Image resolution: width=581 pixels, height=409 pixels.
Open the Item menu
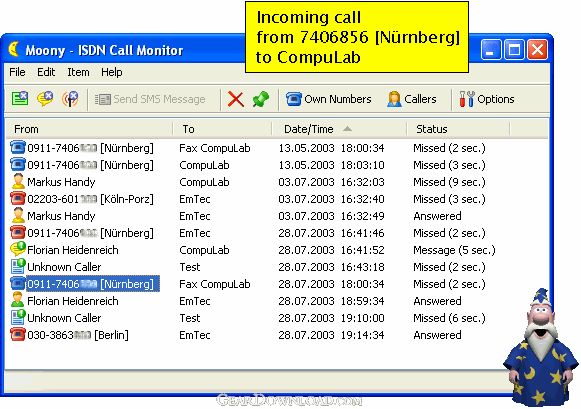pyautogui.click(x=78, y=72)
